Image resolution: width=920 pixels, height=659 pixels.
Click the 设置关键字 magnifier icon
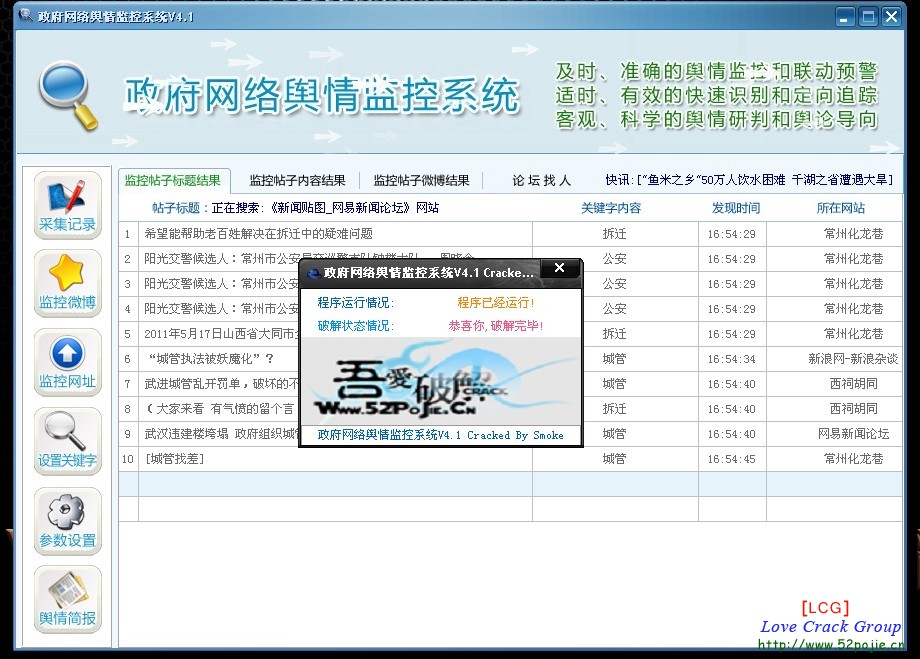click(x=66, y=441)
